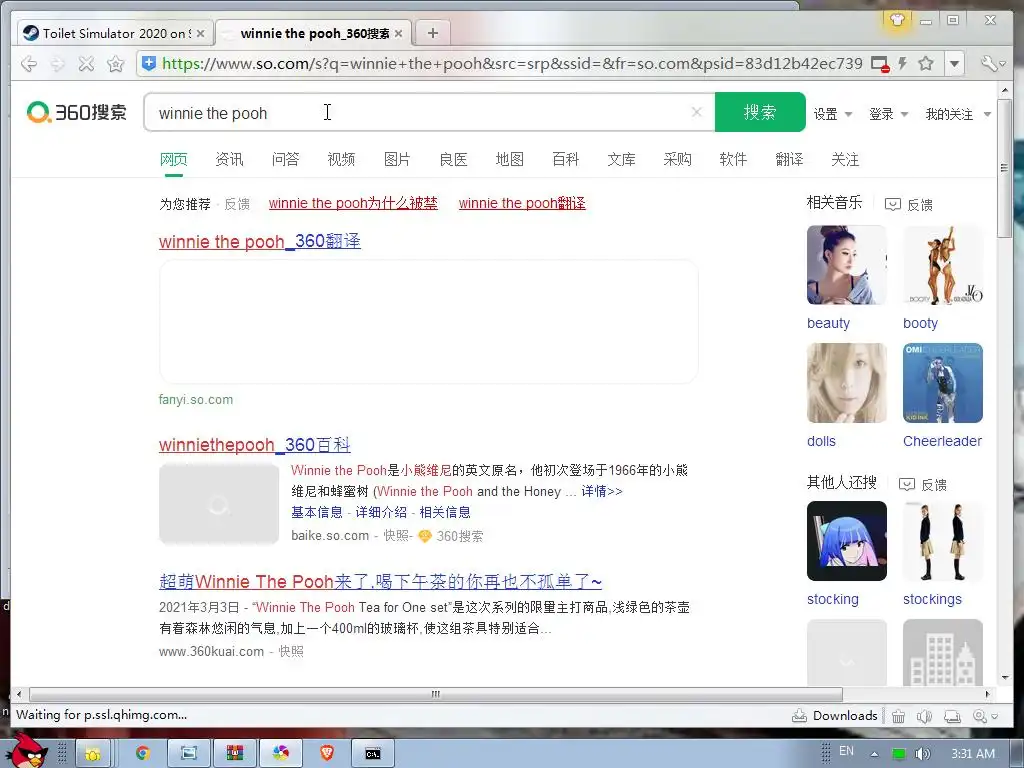Select the 软件 software tab

point(733,159)
